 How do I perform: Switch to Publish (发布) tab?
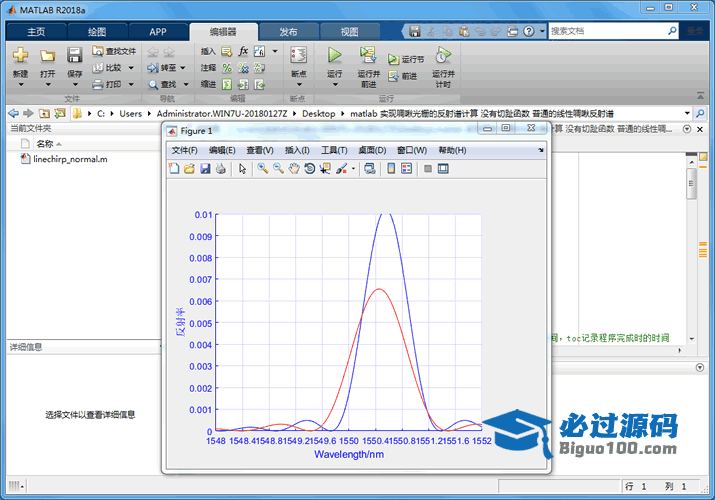tap(288, 31)
